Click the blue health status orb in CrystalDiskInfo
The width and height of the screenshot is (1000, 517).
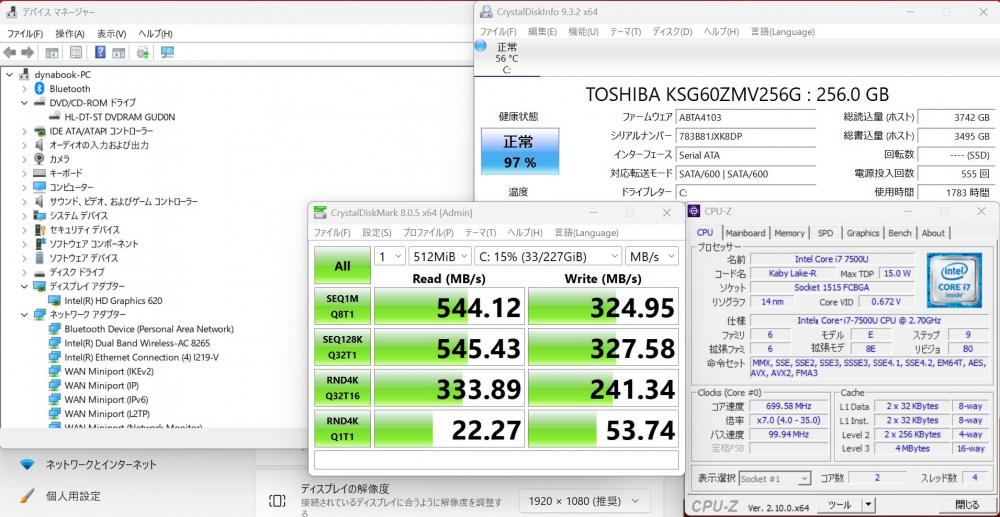(x=480, y=46)
